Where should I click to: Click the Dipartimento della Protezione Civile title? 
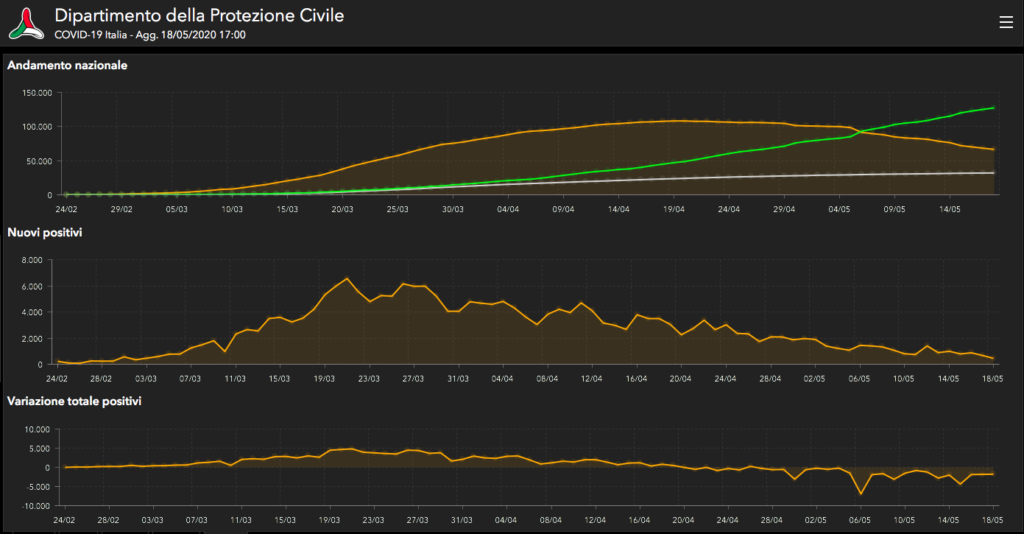coord(199,16)
